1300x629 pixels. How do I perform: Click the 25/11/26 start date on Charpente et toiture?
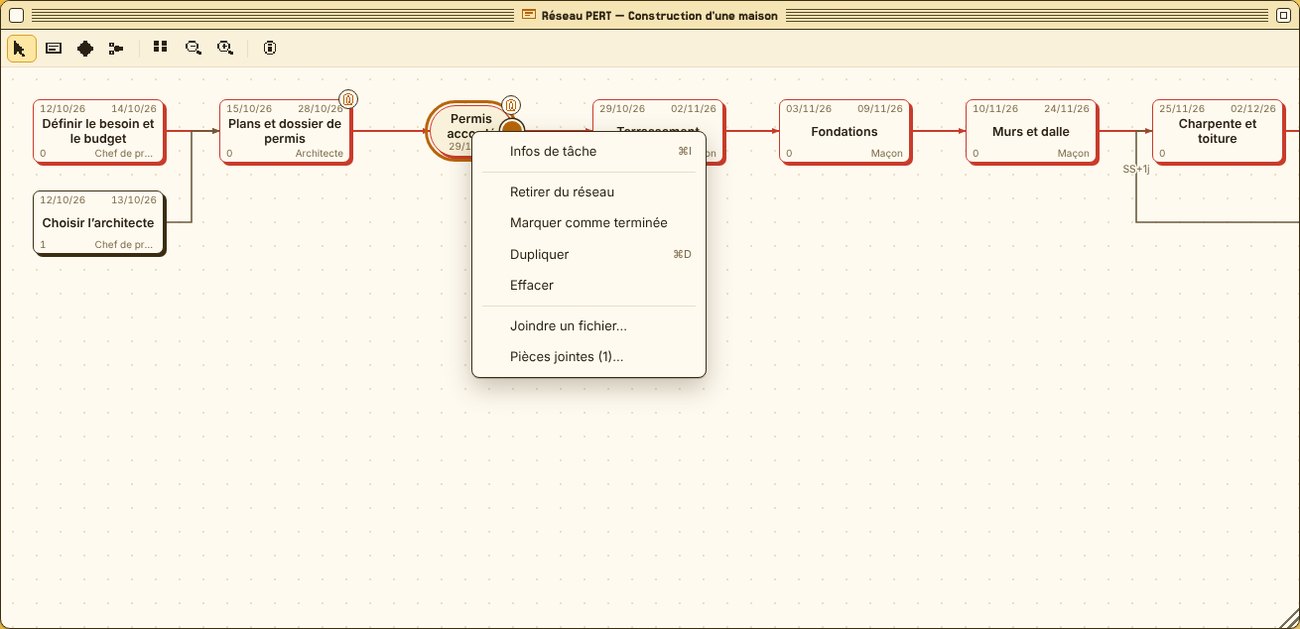[x=1183, y=109]
